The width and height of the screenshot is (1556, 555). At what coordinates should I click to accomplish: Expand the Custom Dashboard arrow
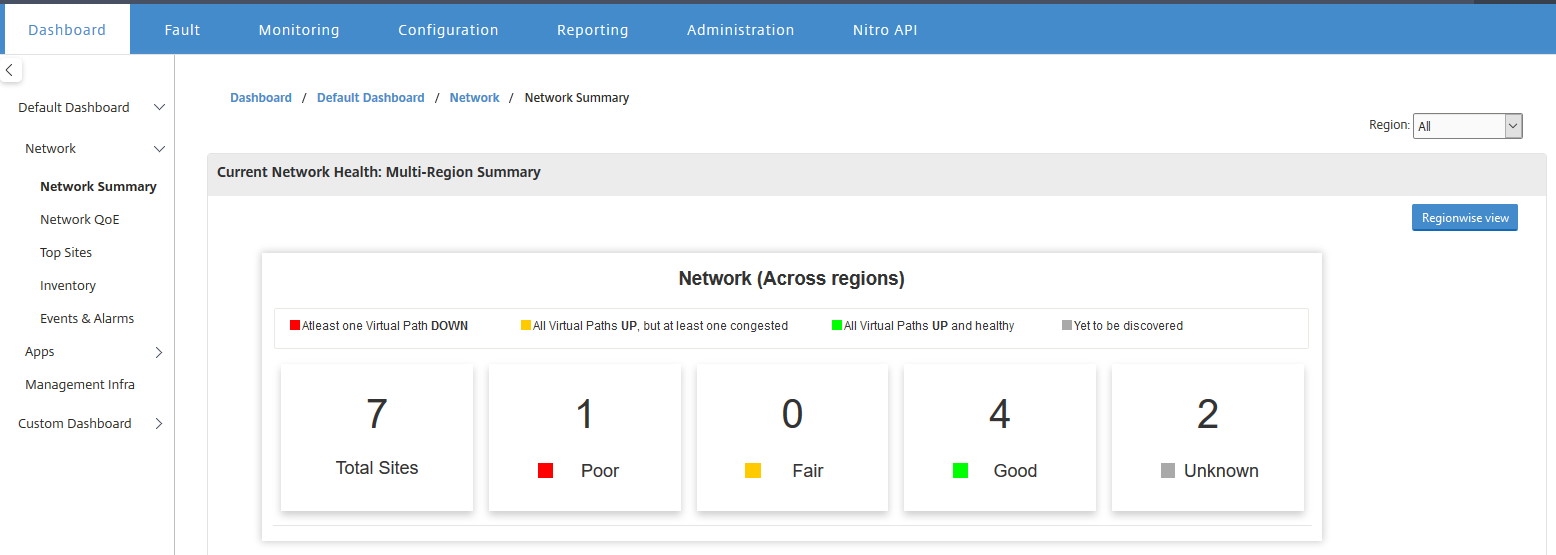coord(159,424)
